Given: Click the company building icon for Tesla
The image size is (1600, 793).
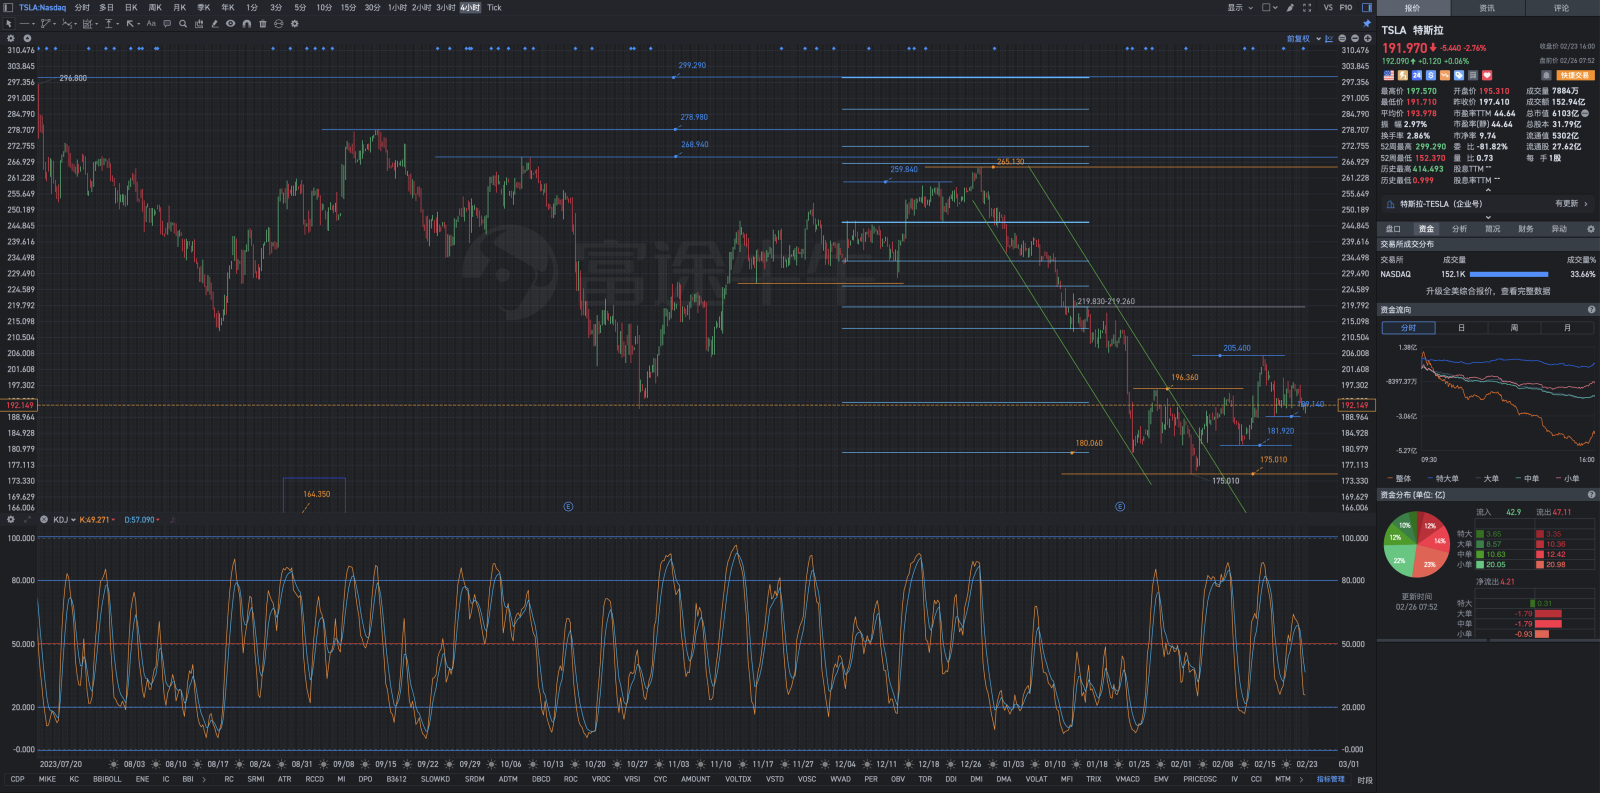Looking at the screenshot, I should [1390, 204].
